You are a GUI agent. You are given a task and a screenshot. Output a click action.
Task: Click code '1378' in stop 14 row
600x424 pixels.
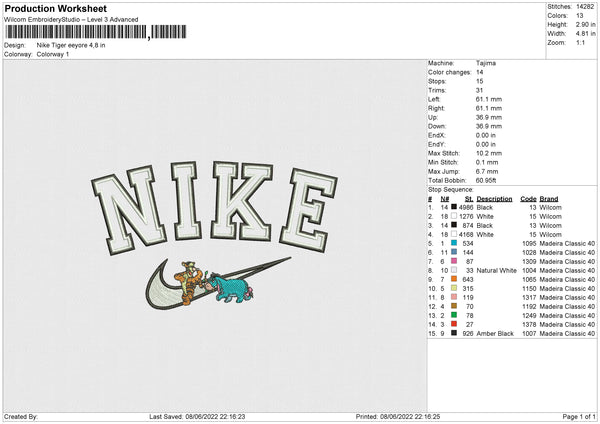tap(529, 325)
